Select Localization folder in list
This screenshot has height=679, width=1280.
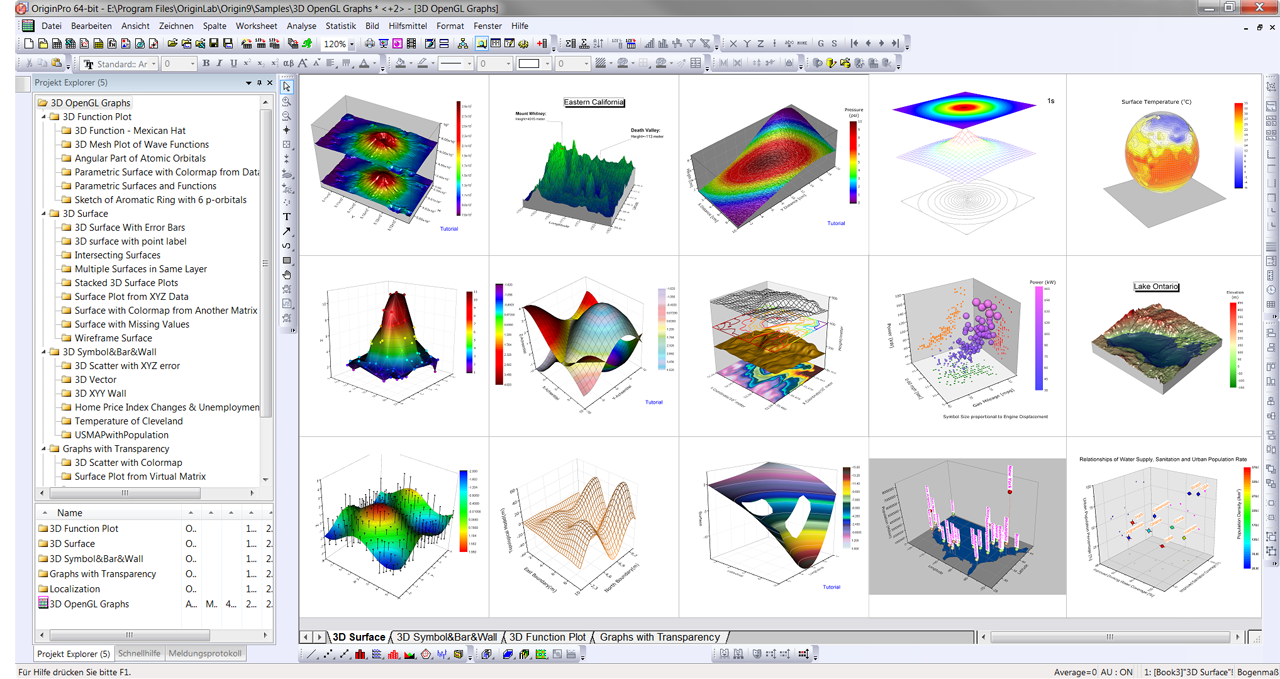click(75, 589)
